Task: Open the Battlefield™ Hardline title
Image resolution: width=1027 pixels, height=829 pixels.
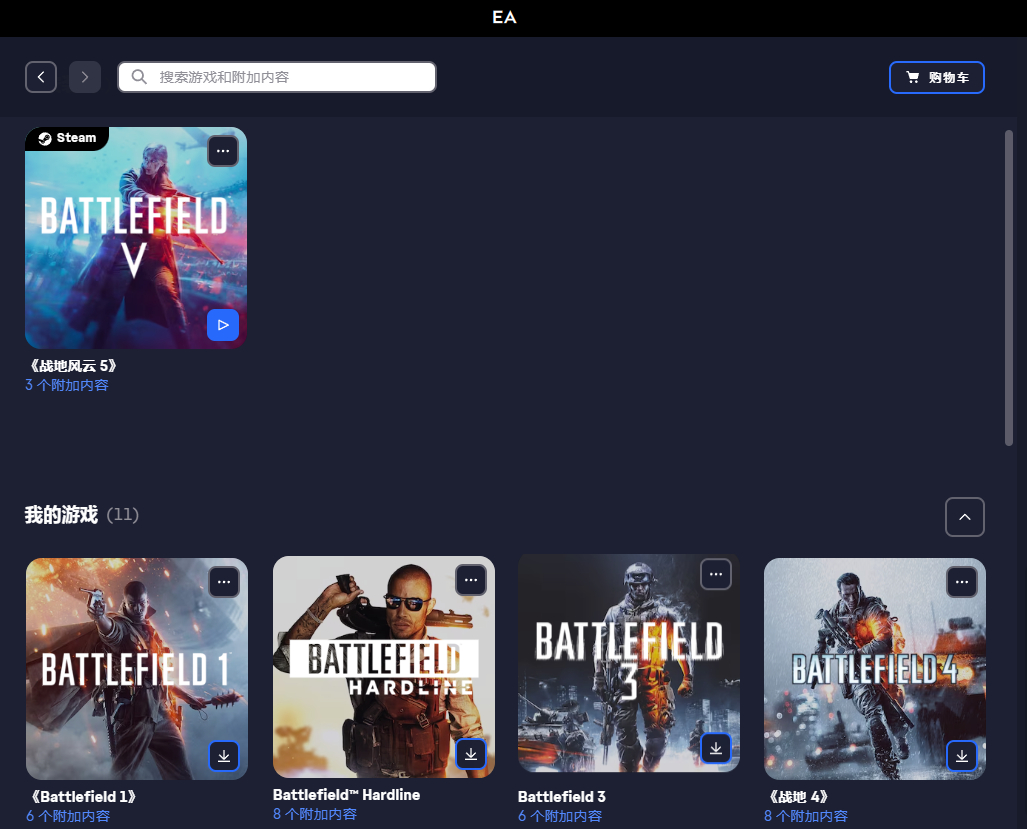Action: point(346,795)
